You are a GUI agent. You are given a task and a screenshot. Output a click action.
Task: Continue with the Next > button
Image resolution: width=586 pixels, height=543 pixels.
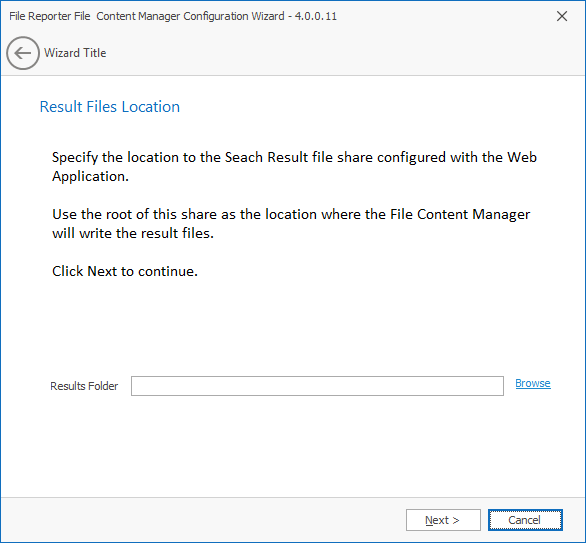443,520
